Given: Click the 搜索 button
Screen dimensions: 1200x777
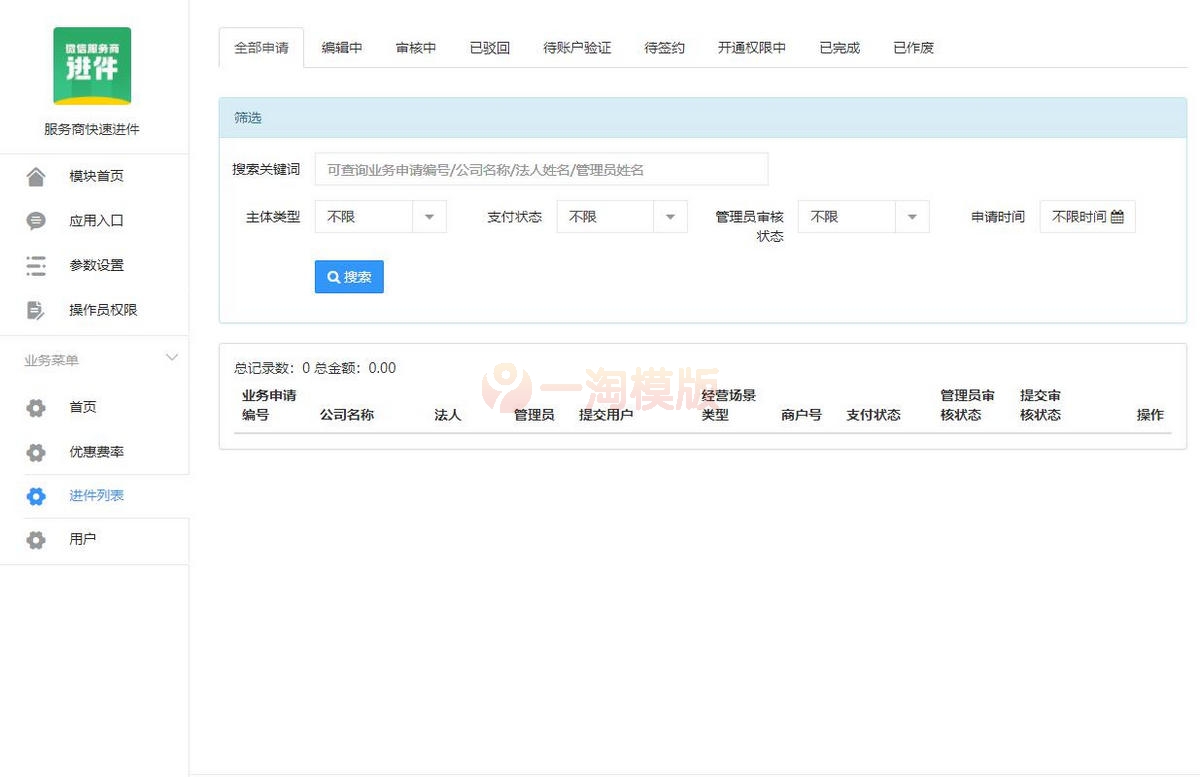Looking at the screenshot, I should pos(348,277).
